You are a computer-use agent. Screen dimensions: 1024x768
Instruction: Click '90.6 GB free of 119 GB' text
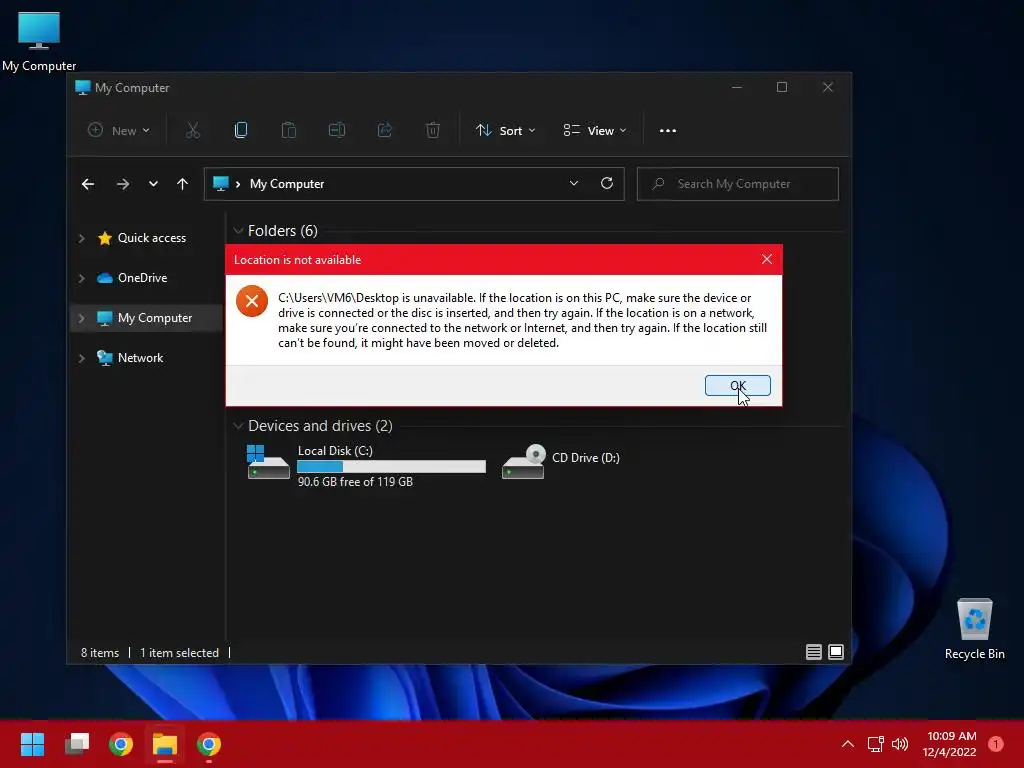point(355,482)
